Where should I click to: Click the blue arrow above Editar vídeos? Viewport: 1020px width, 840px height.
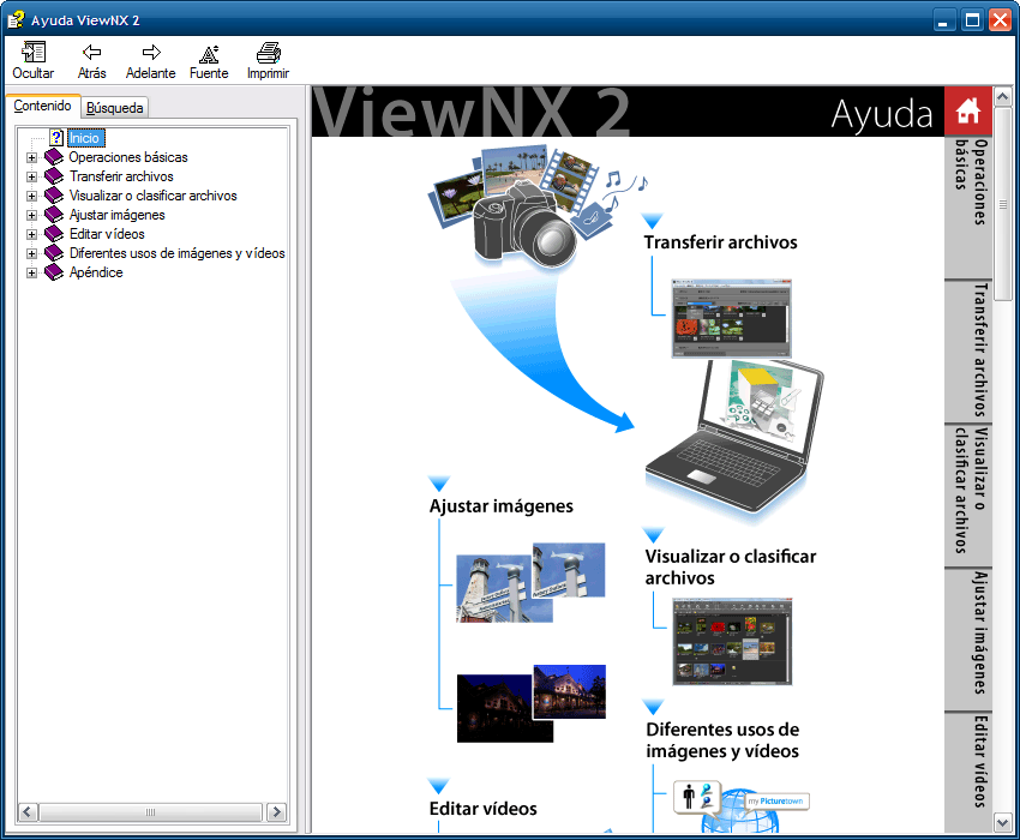point(439,785)
